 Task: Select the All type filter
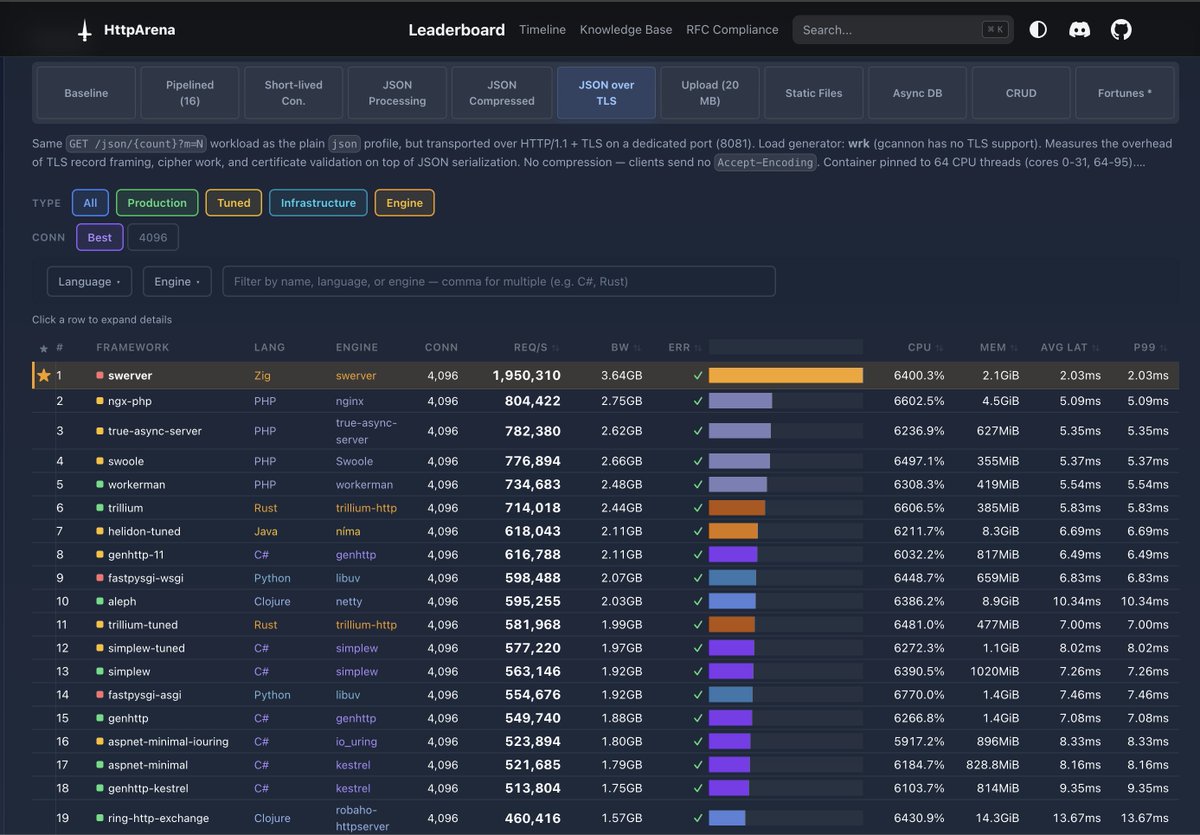90,203
